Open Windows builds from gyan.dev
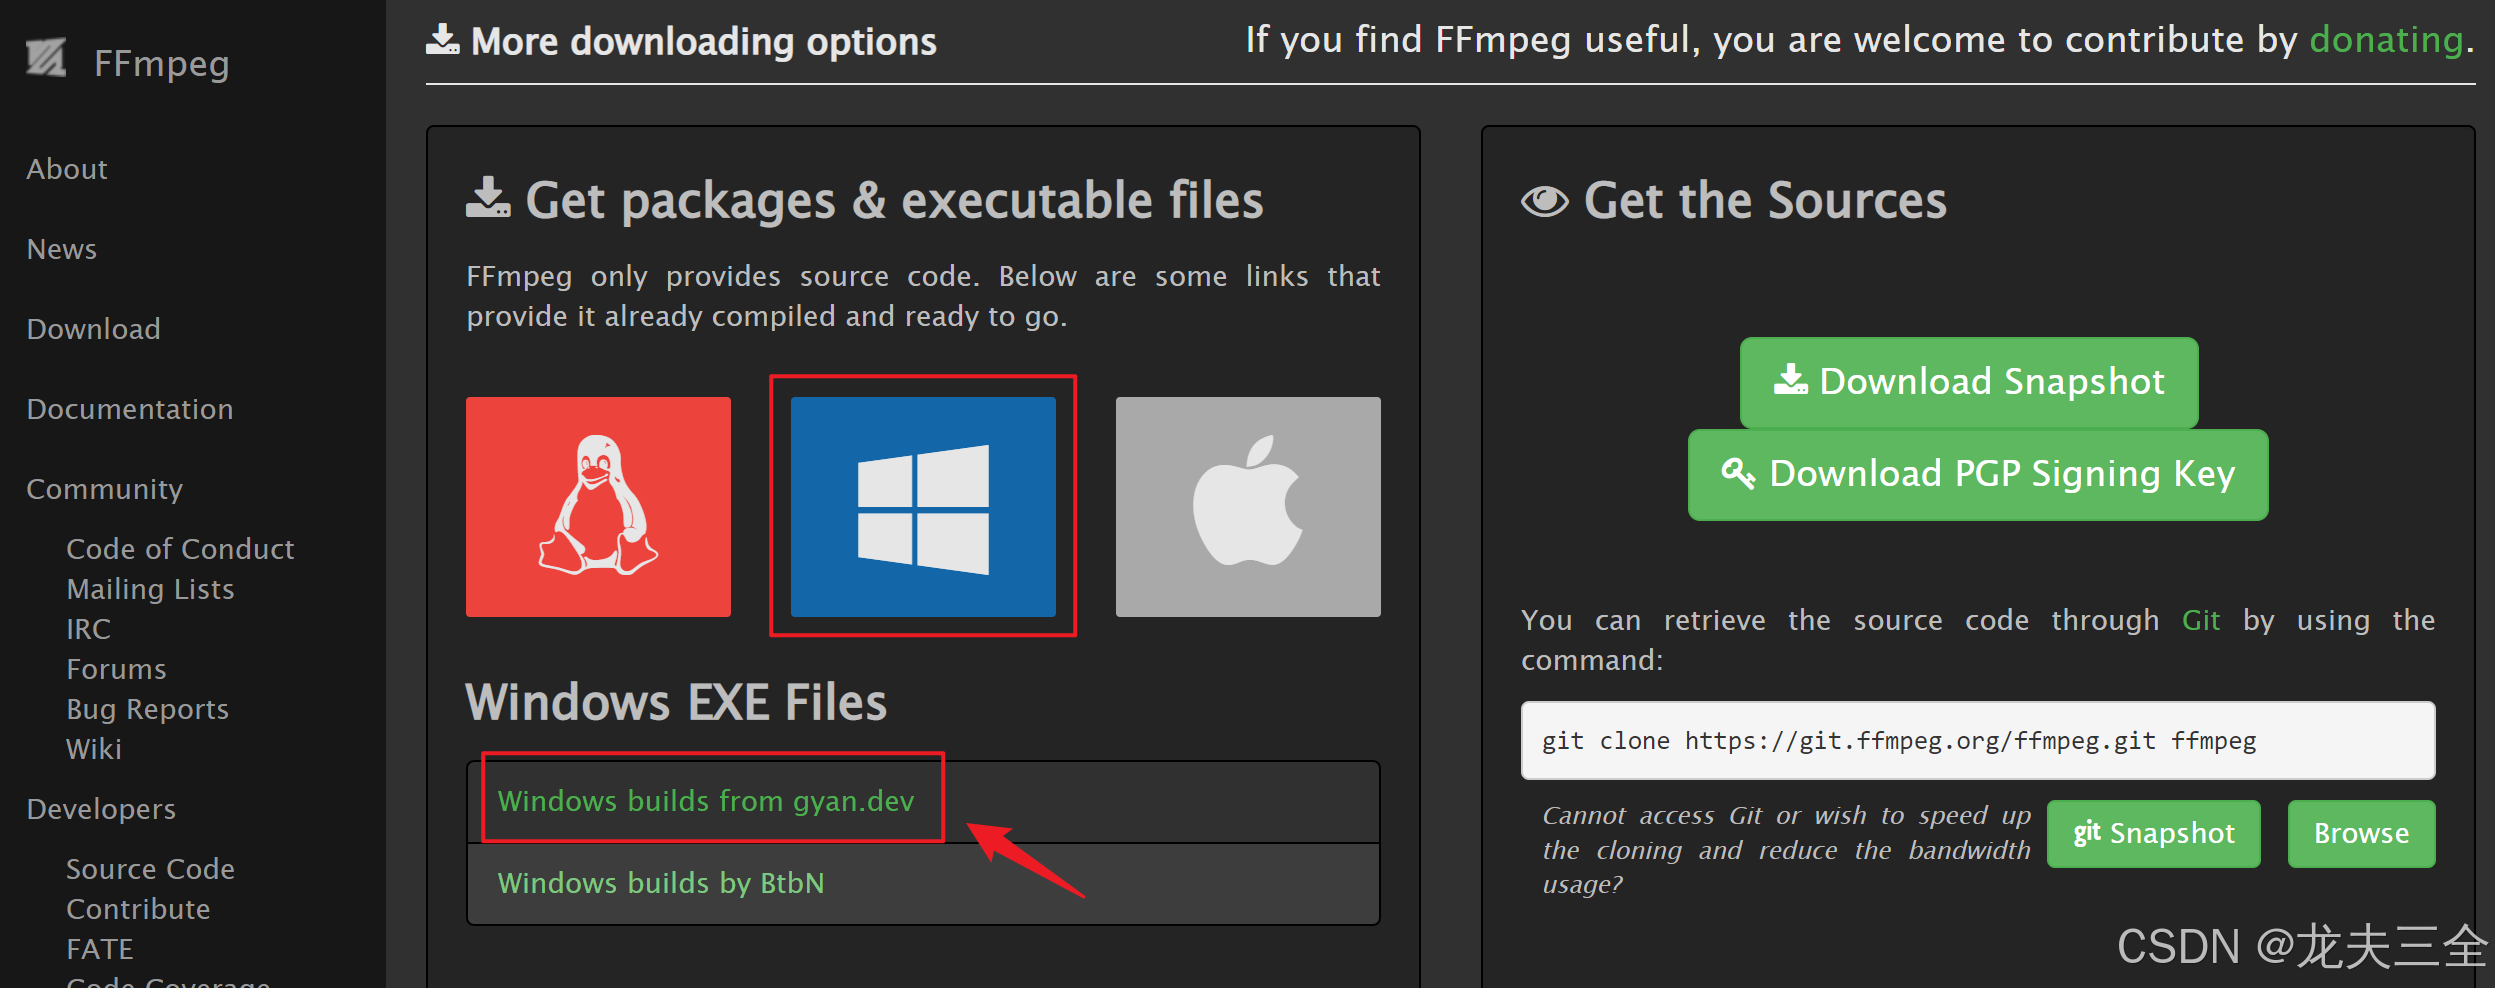2495x988 pixels. pyautogui.click(x=706, y=800)
